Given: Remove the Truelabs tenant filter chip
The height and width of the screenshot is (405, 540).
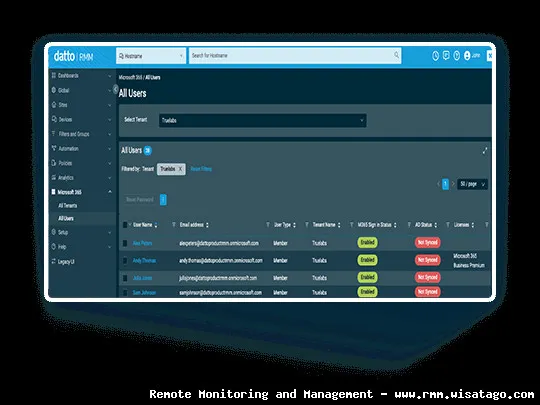Looking at the screenshot, I should coord(180,169).
